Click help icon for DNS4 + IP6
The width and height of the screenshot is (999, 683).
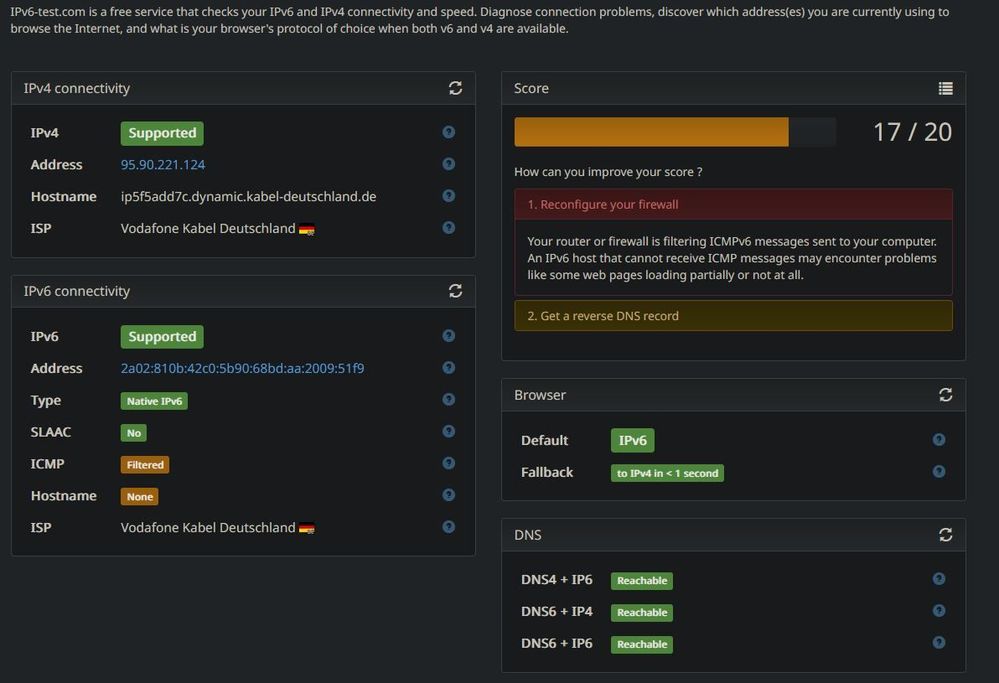coord(939,579)
